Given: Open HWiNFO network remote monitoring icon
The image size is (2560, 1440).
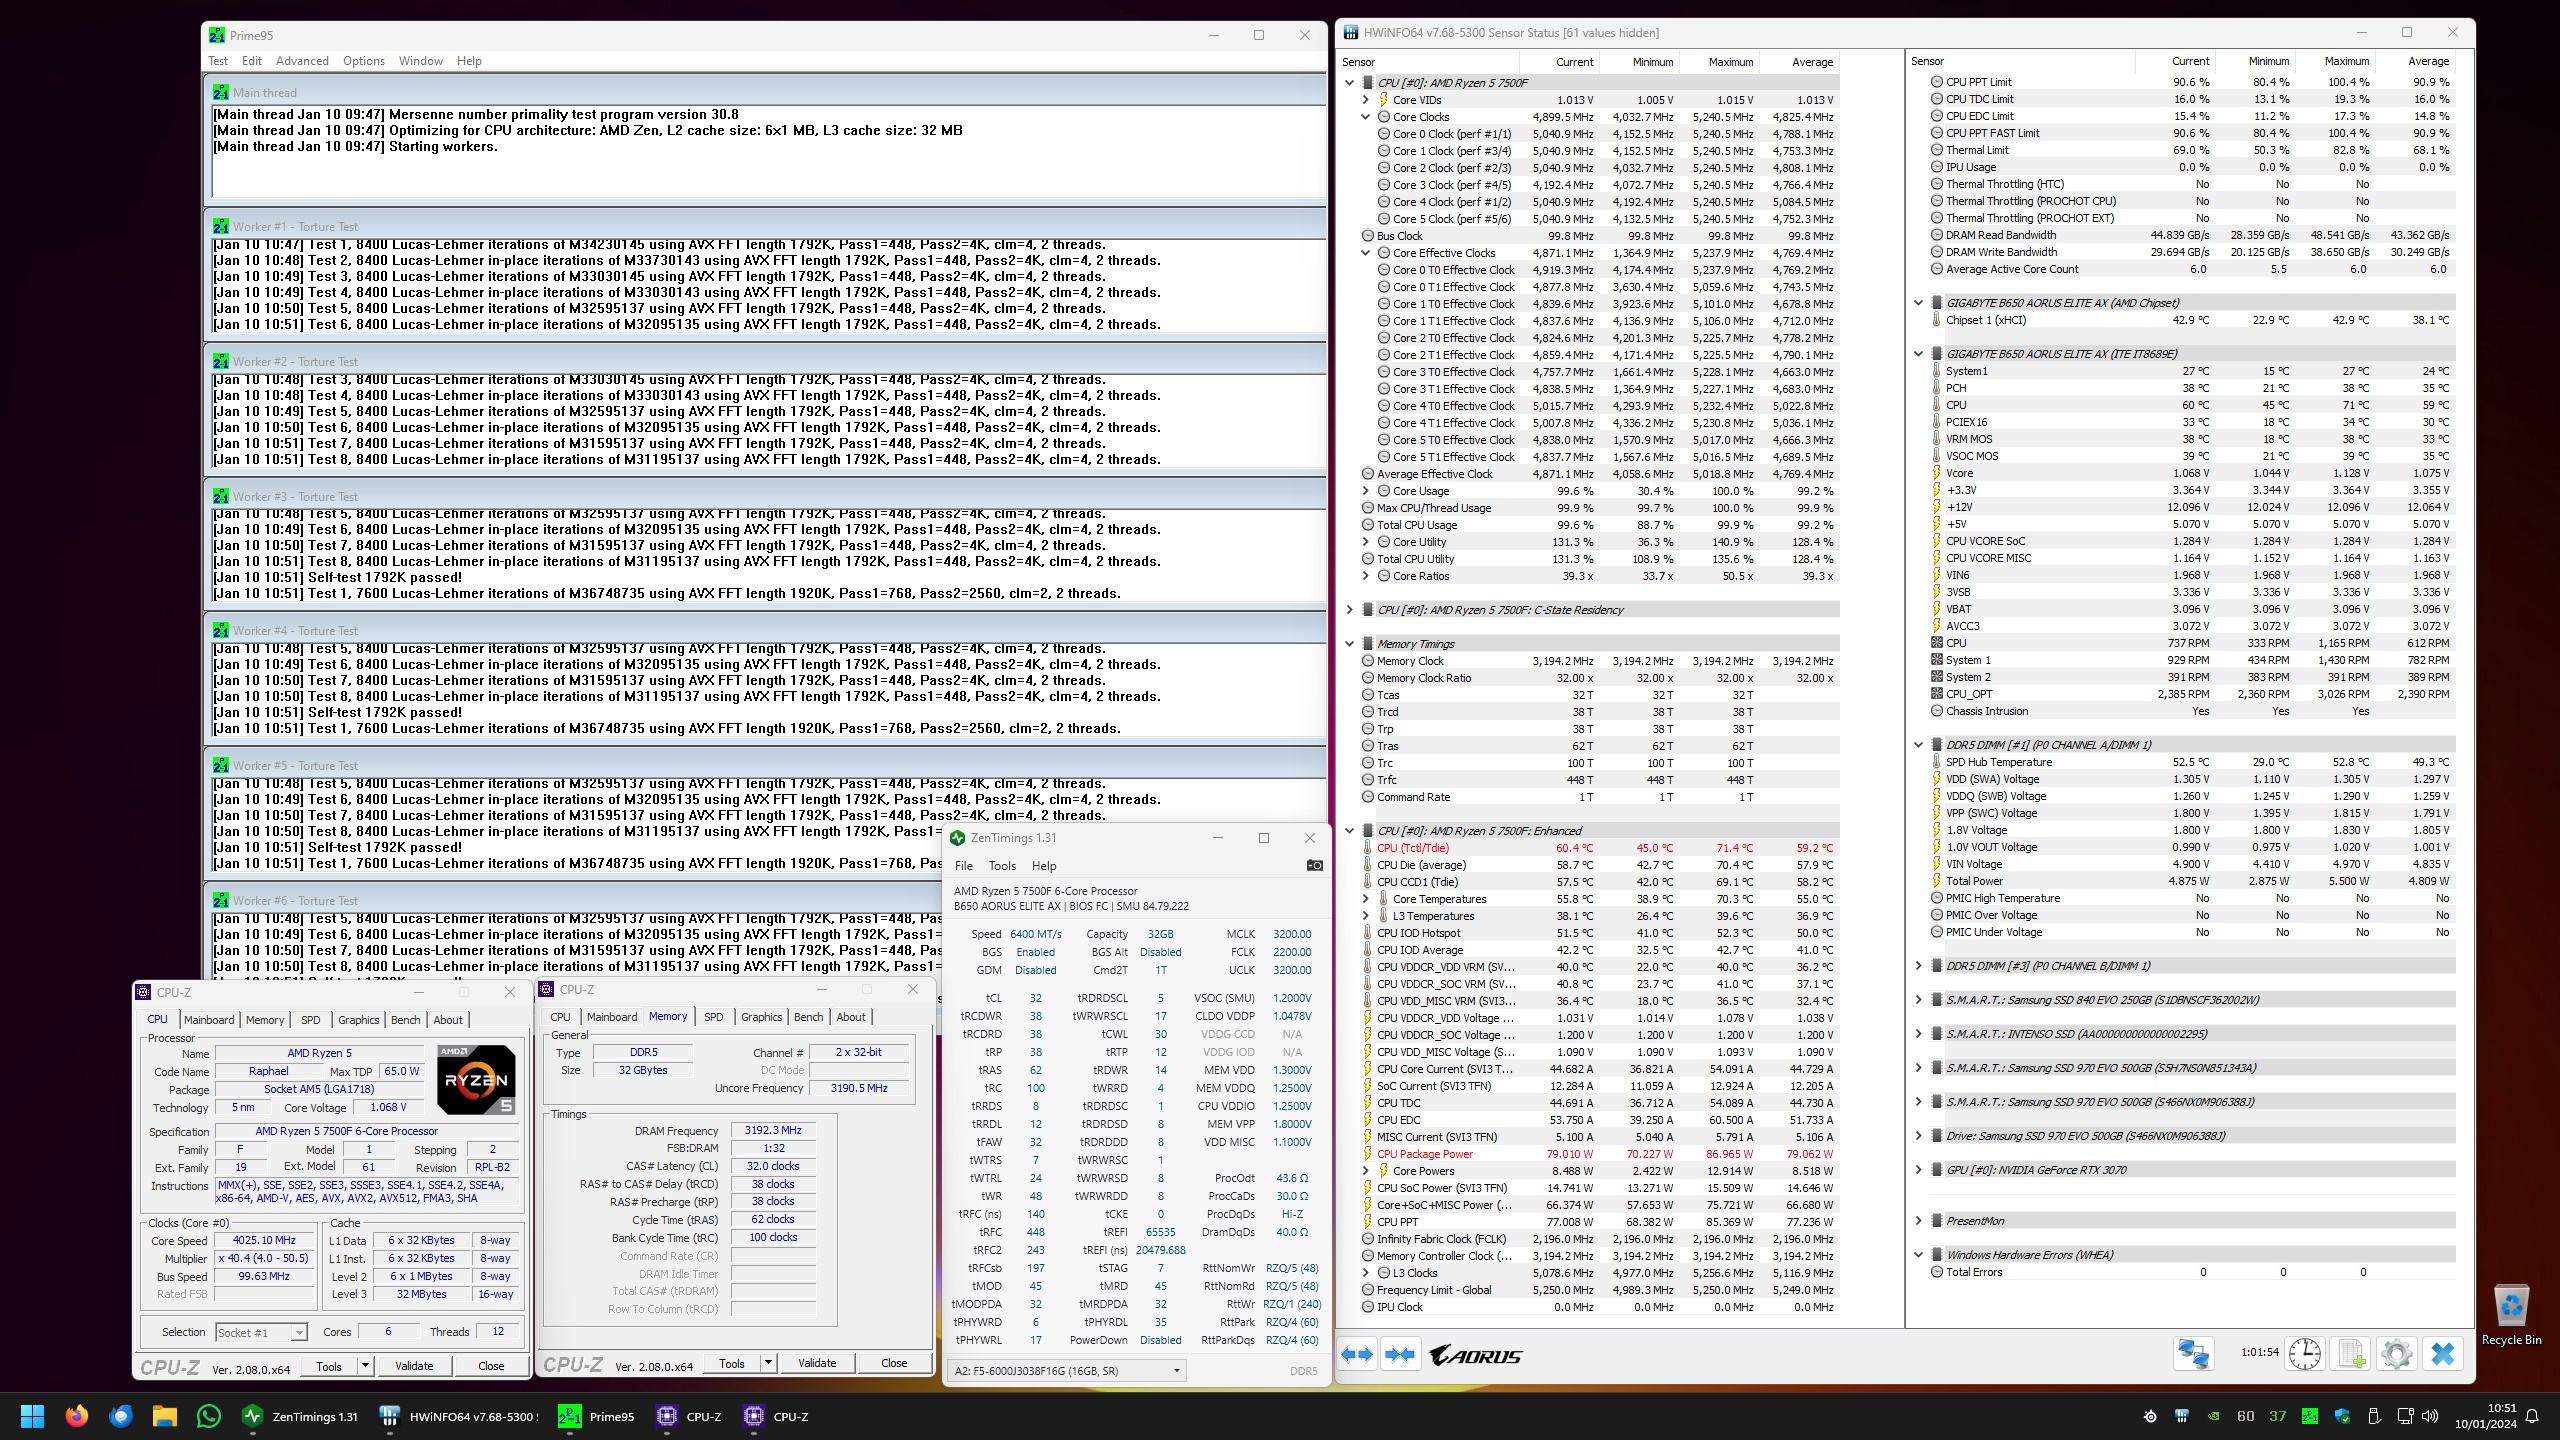Looking at the screenshot, I should 2193,1354.
